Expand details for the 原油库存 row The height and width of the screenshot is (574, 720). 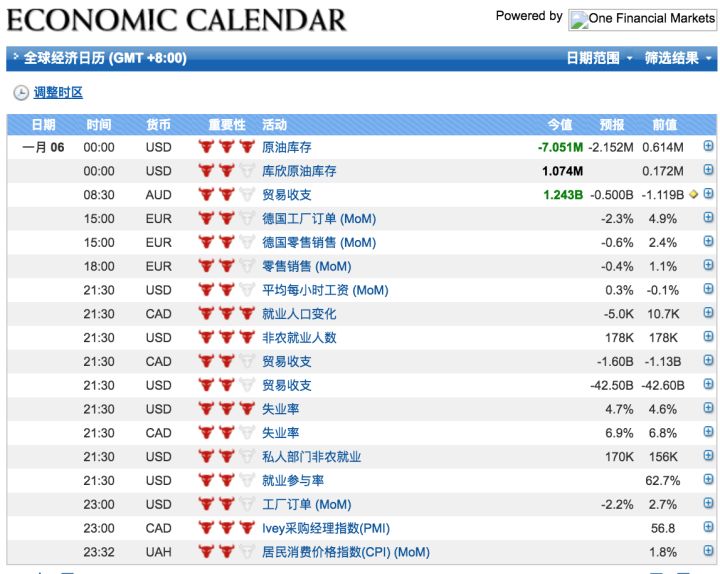point(708,147)
